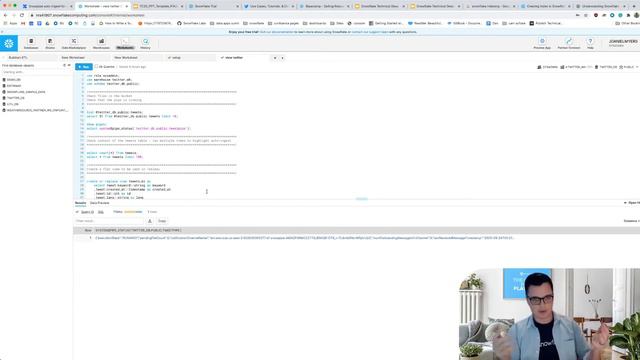Open the user account menu at top right
This screenshot has width=640, height=360.
623,43
